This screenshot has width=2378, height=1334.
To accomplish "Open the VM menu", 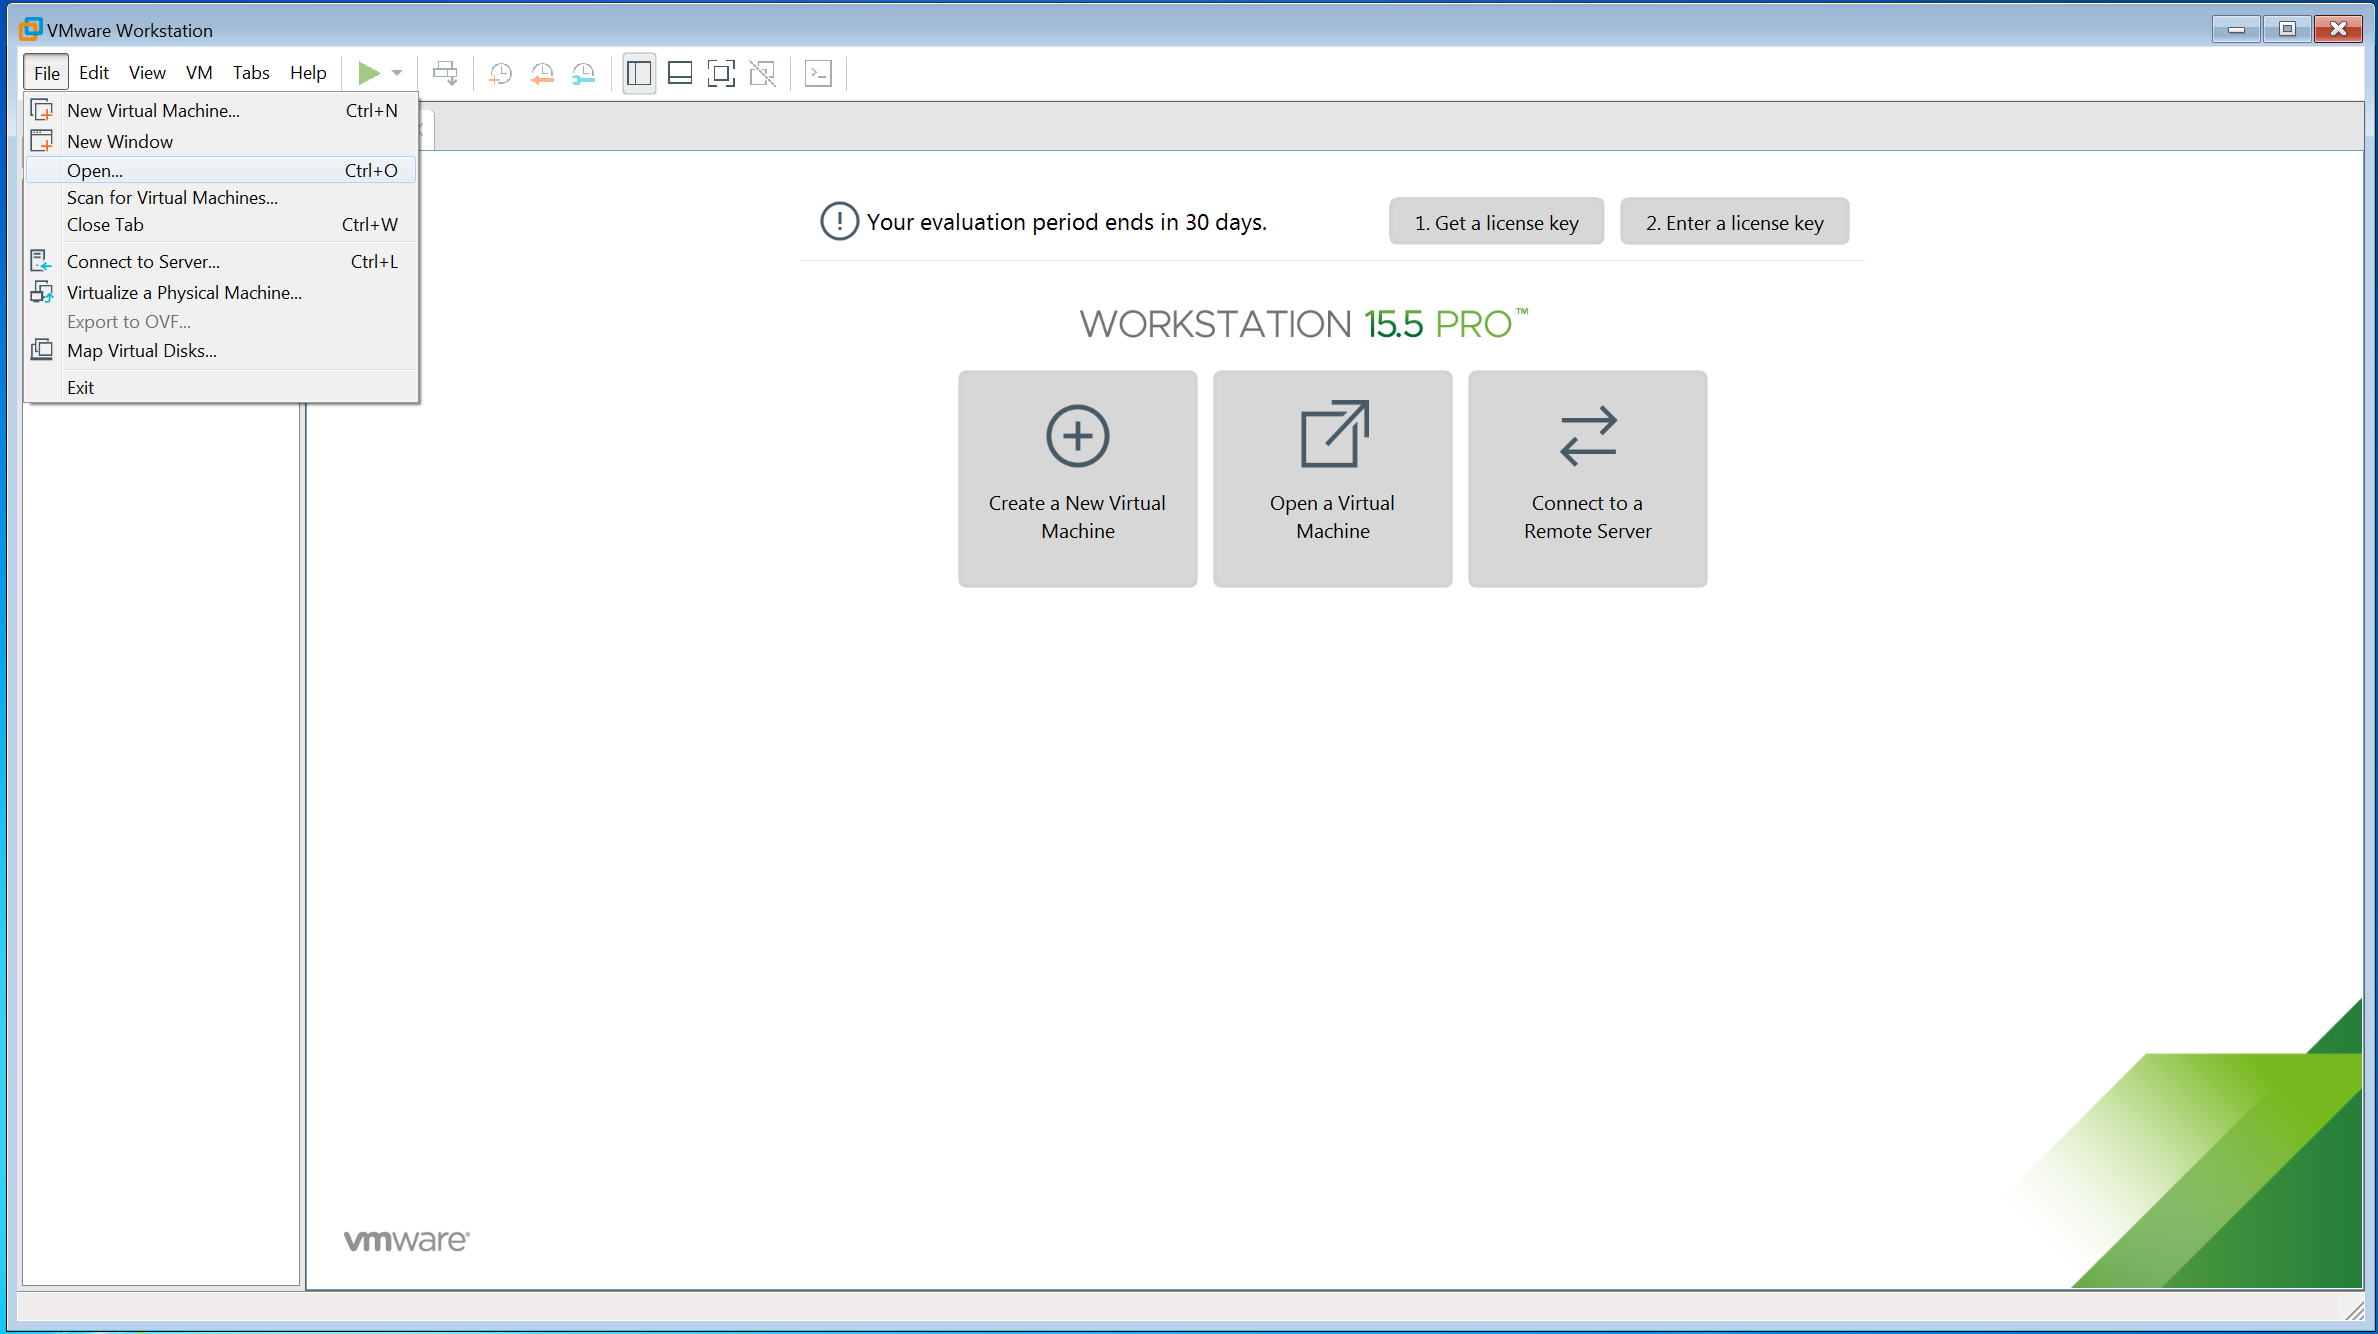I will tap(199, 73).
